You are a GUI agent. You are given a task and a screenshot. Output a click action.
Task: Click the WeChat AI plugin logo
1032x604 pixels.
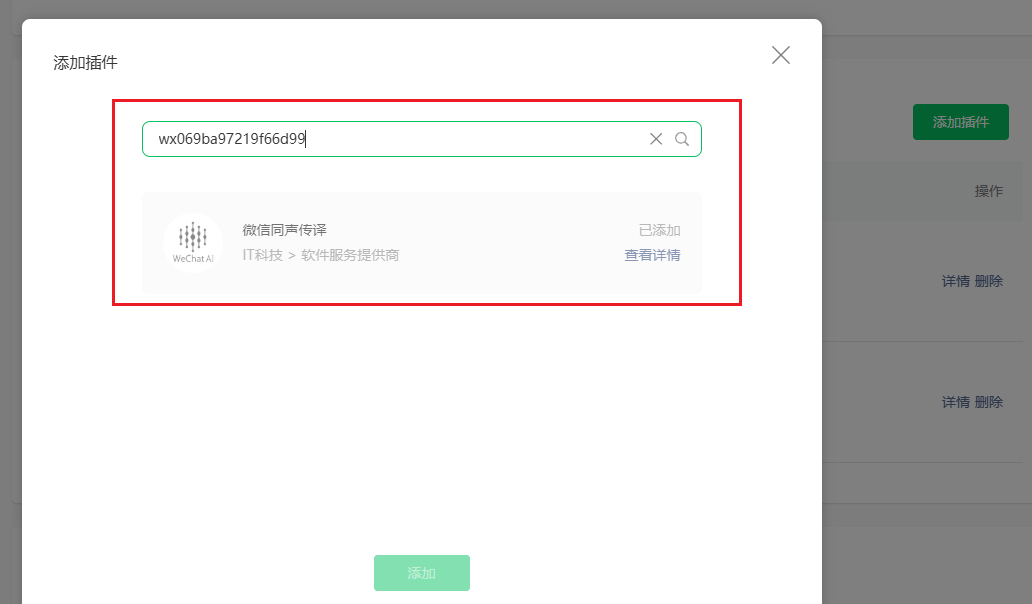tap(193, 243)
